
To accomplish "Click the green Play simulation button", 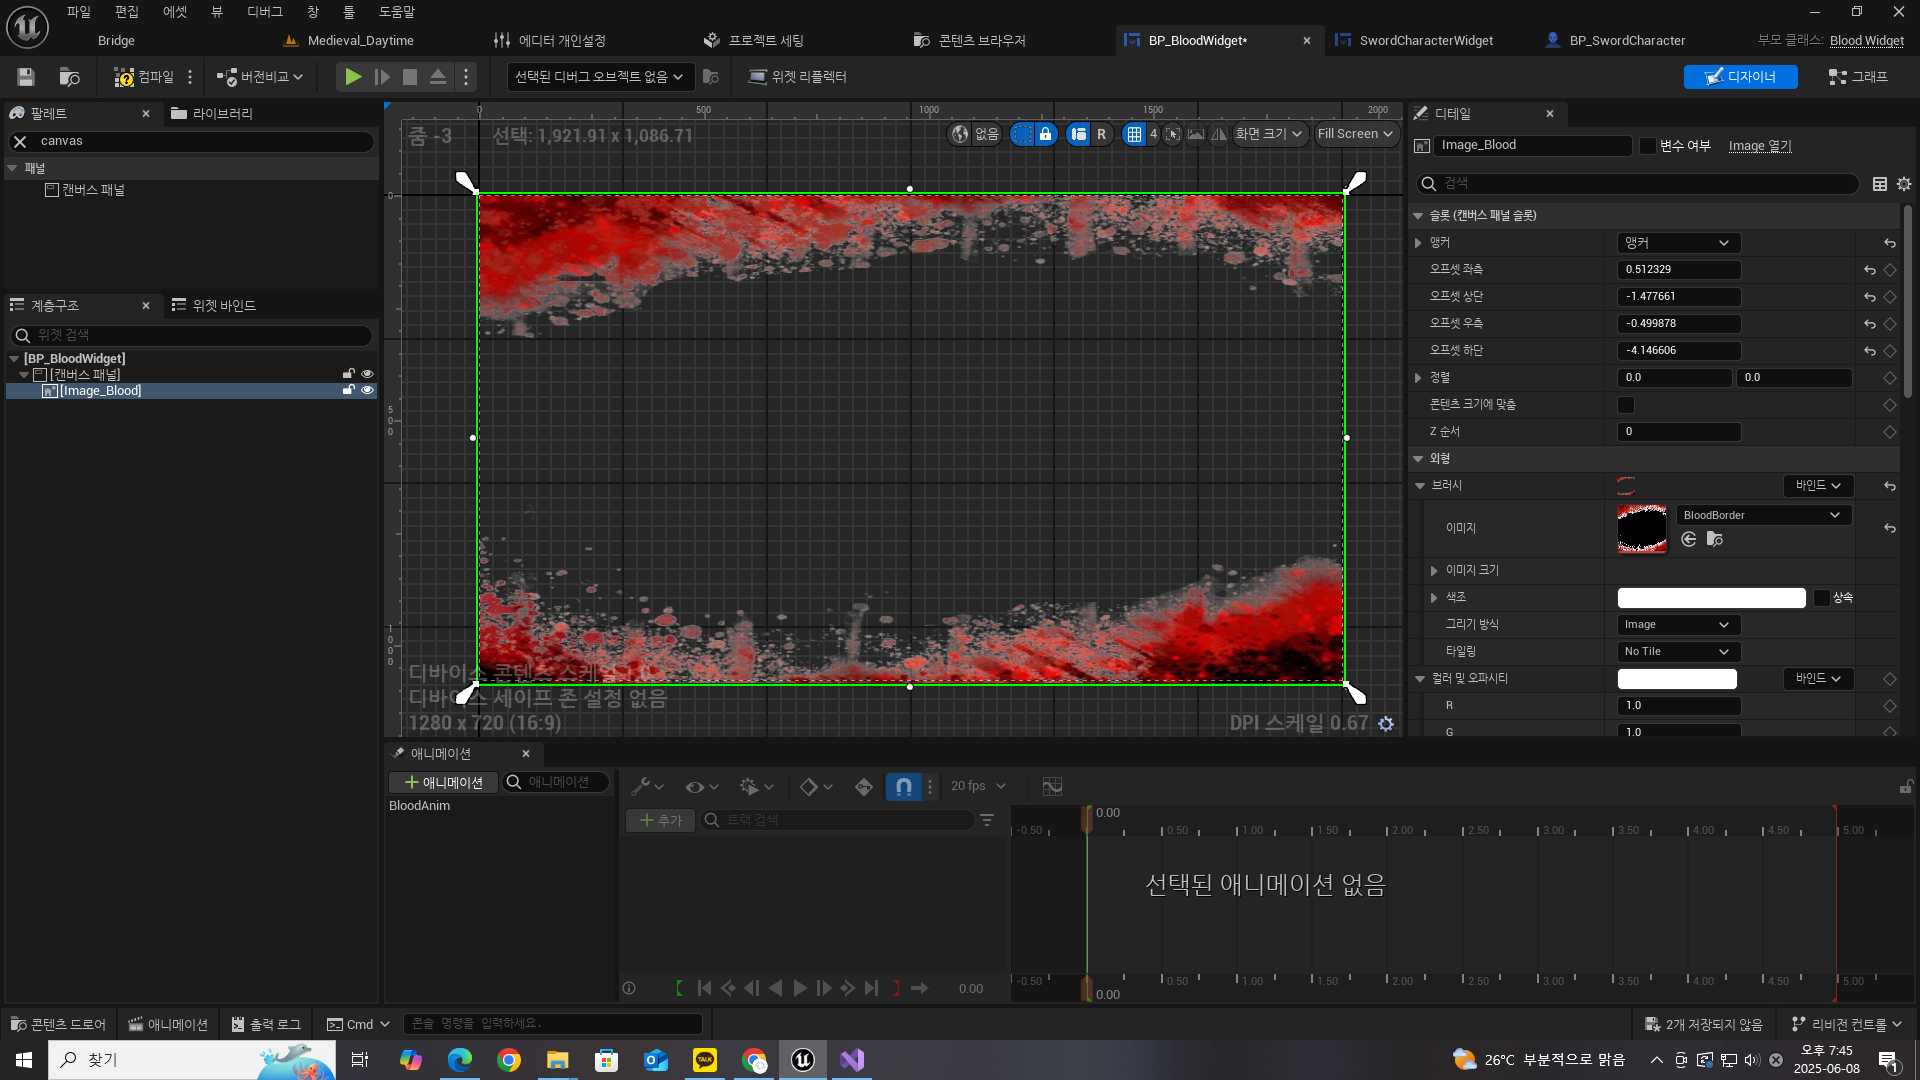I will coord(352,77).
